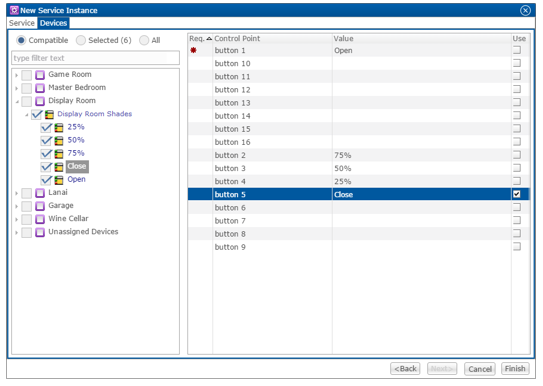The width and height of the screenshot is (543, 386).
Task: Click the 50% shade device icon
Action: [59, 141]
